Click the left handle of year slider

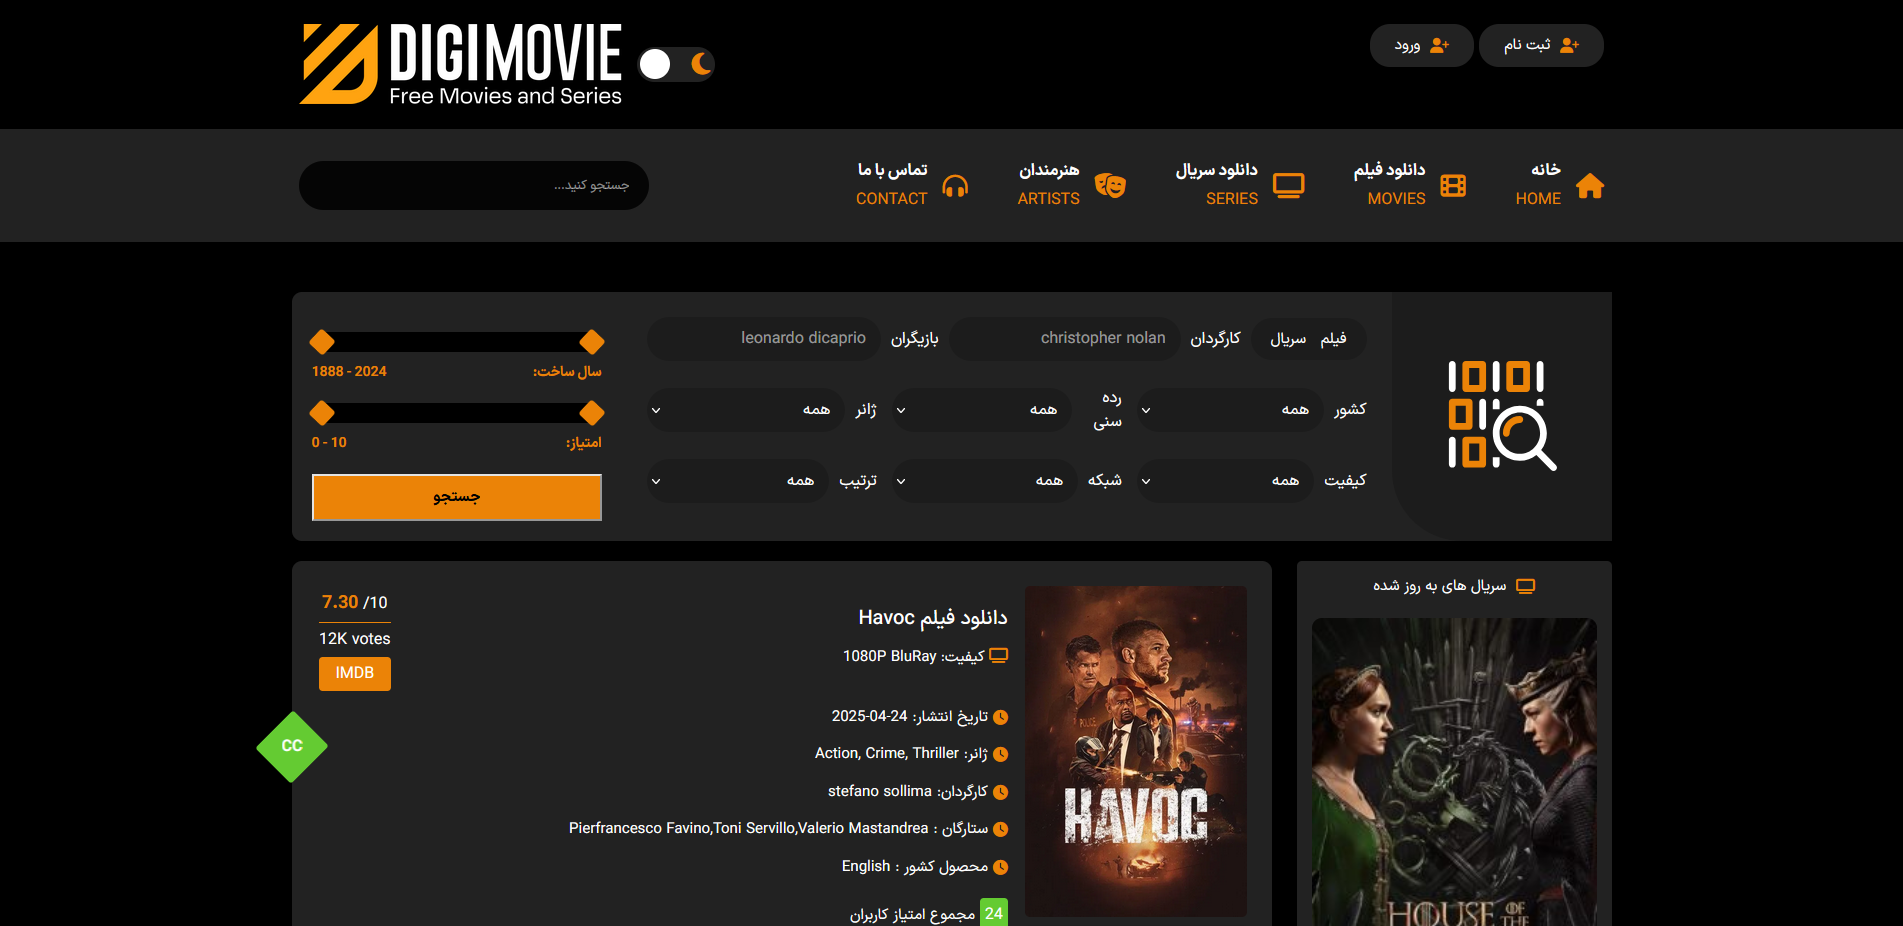pyautogui.click(x=322, y=342)
